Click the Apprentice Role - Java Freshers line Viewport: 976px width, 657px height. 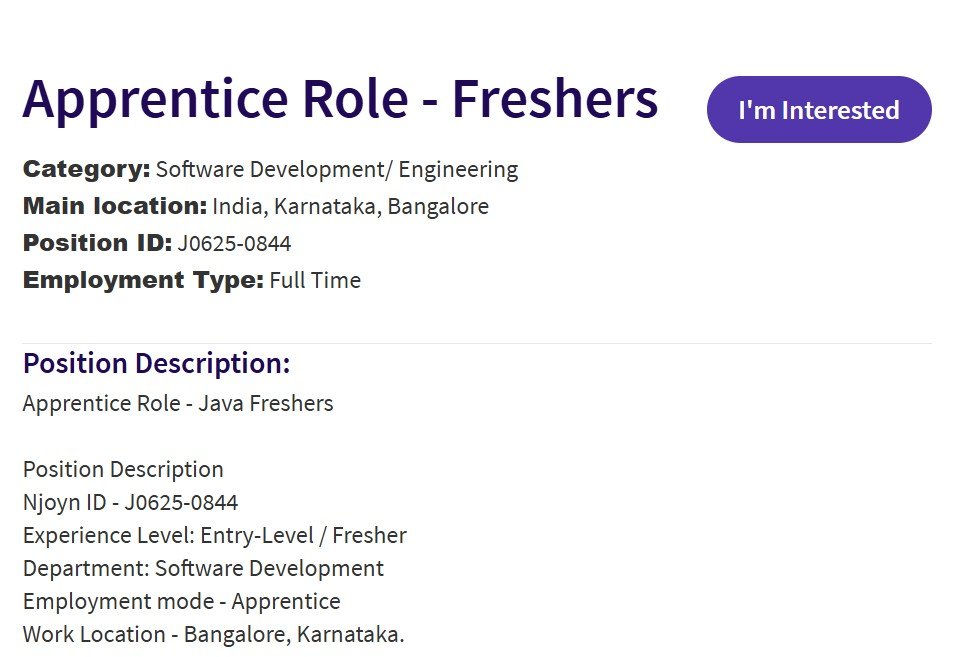pyautogui.click(x=178, y=403)
